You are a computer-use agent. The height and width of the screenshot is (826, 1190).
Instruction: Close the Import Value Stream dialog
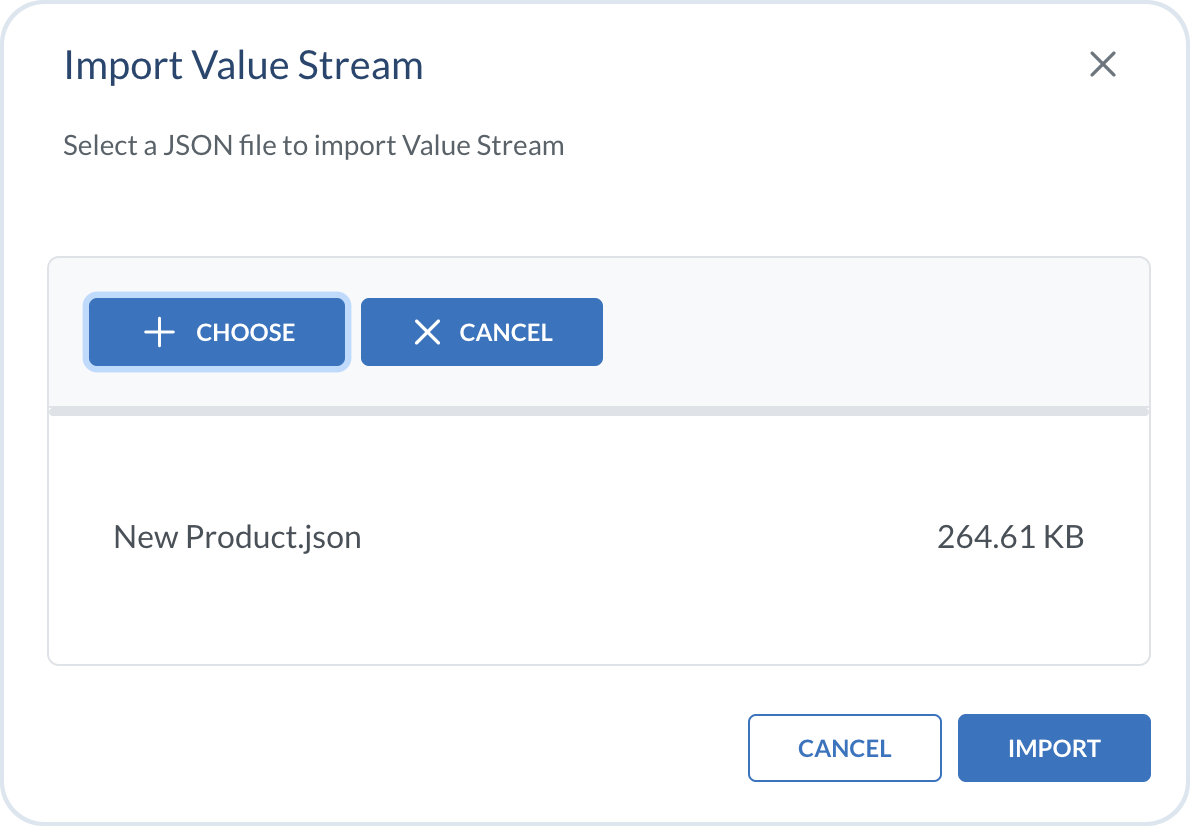(1102, 66)
